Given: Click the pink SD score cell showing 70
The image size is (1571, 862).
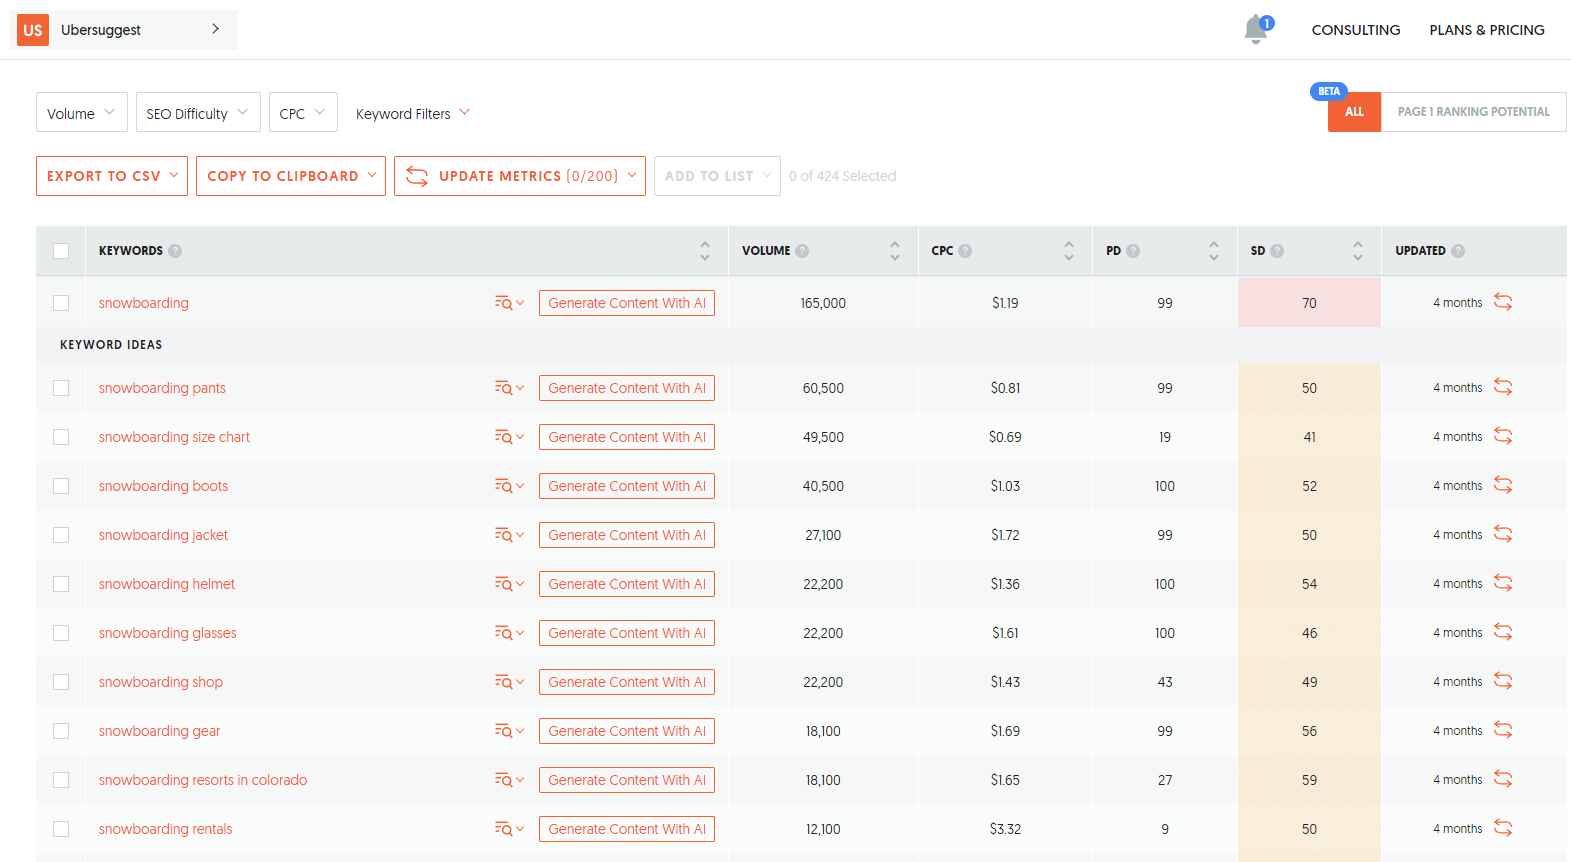Looking at the screenshot, I should point(1308,303).
